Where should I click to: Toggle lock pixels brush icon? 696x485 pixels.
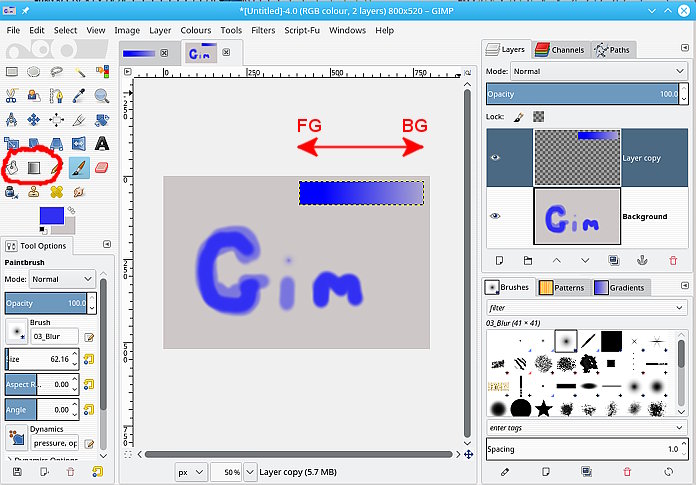coord(518,117)
